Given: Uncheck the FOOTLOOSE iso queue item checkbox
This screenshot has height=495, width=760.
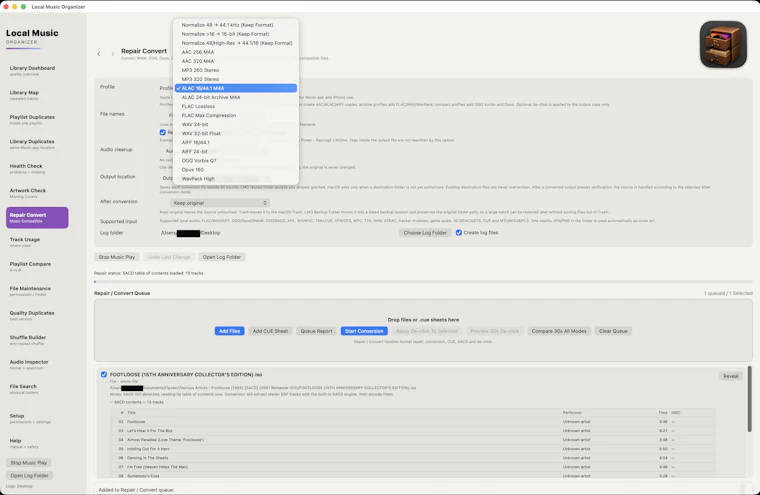Looking at the screenshot, I should 104,374.
